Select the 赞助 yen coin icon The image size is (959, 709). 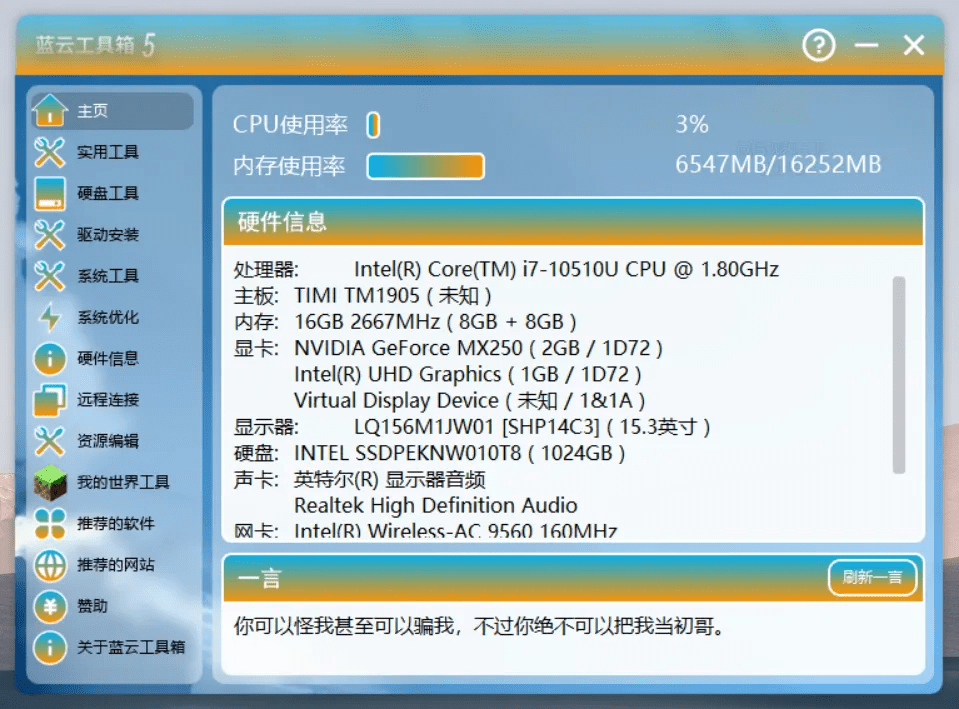pos(49,605)
